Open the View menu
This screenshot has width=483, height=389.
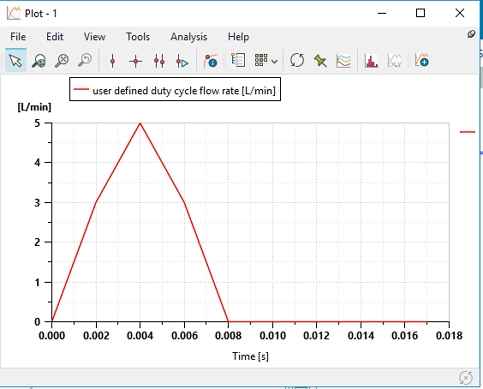95,36
